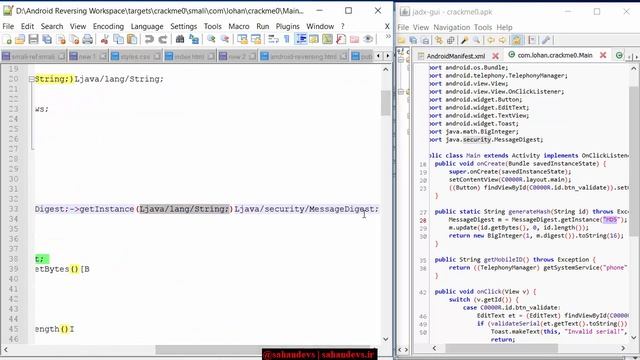Click the sync with editor icon in jadx-gui
Screen dimensions: 640x360
pyautogui.click(x=439, y=40)
